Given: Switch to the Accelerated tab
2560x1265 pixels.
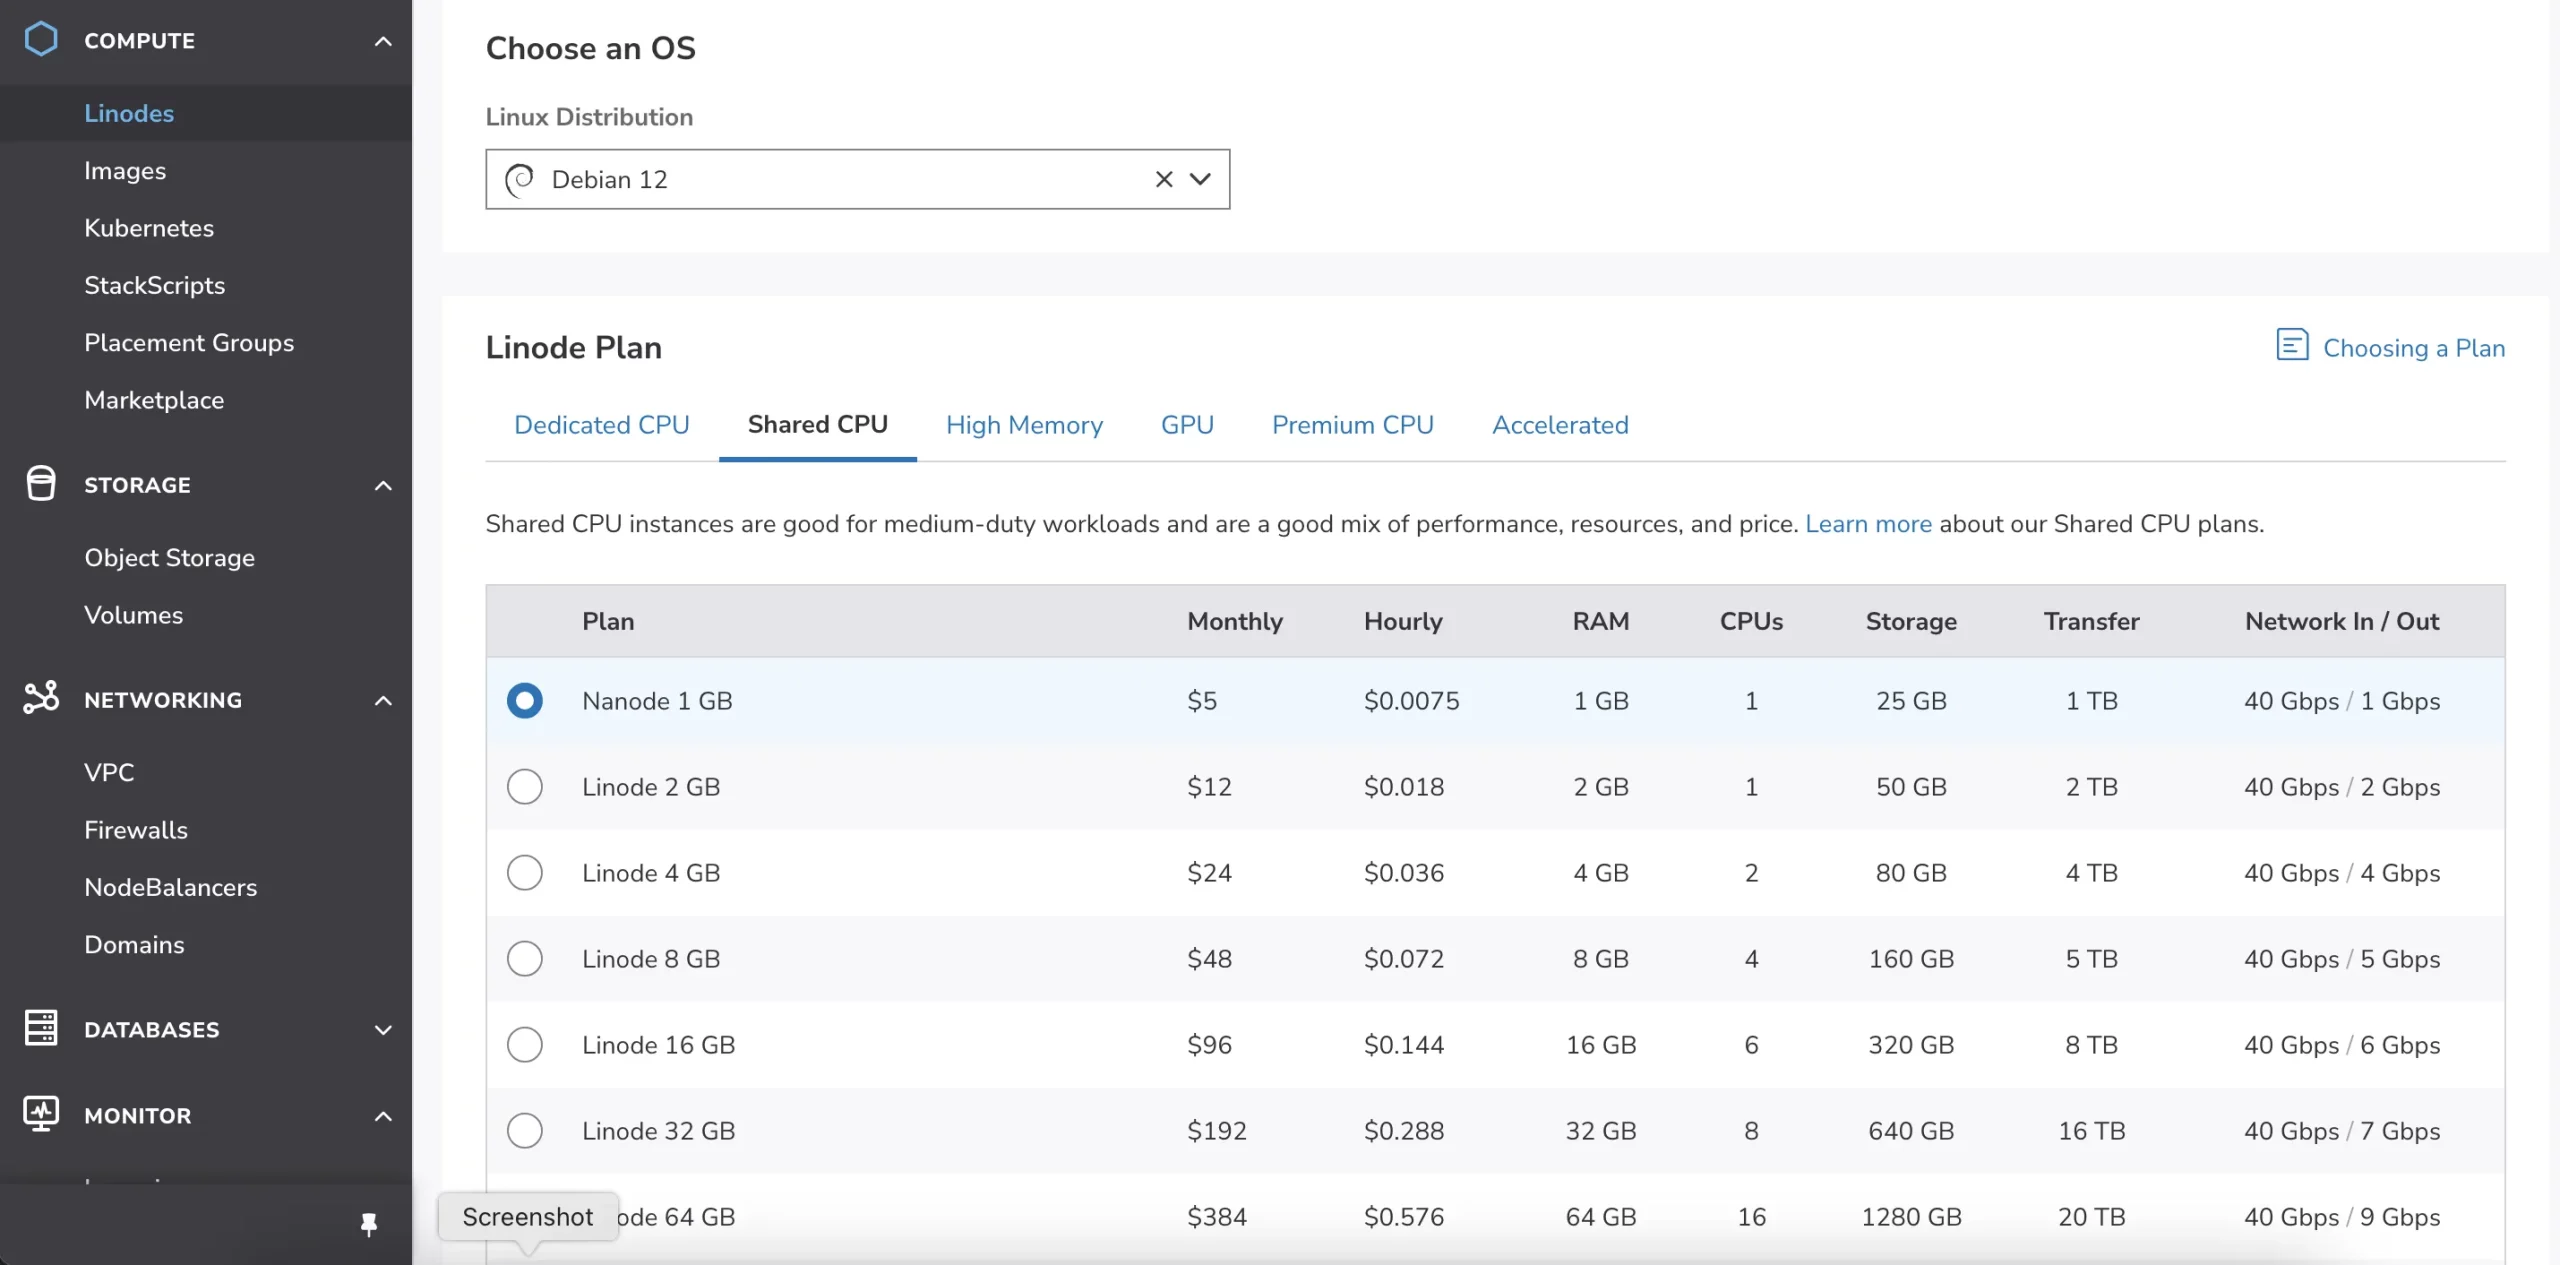Looking at the screenshot, I should 1560,425.
